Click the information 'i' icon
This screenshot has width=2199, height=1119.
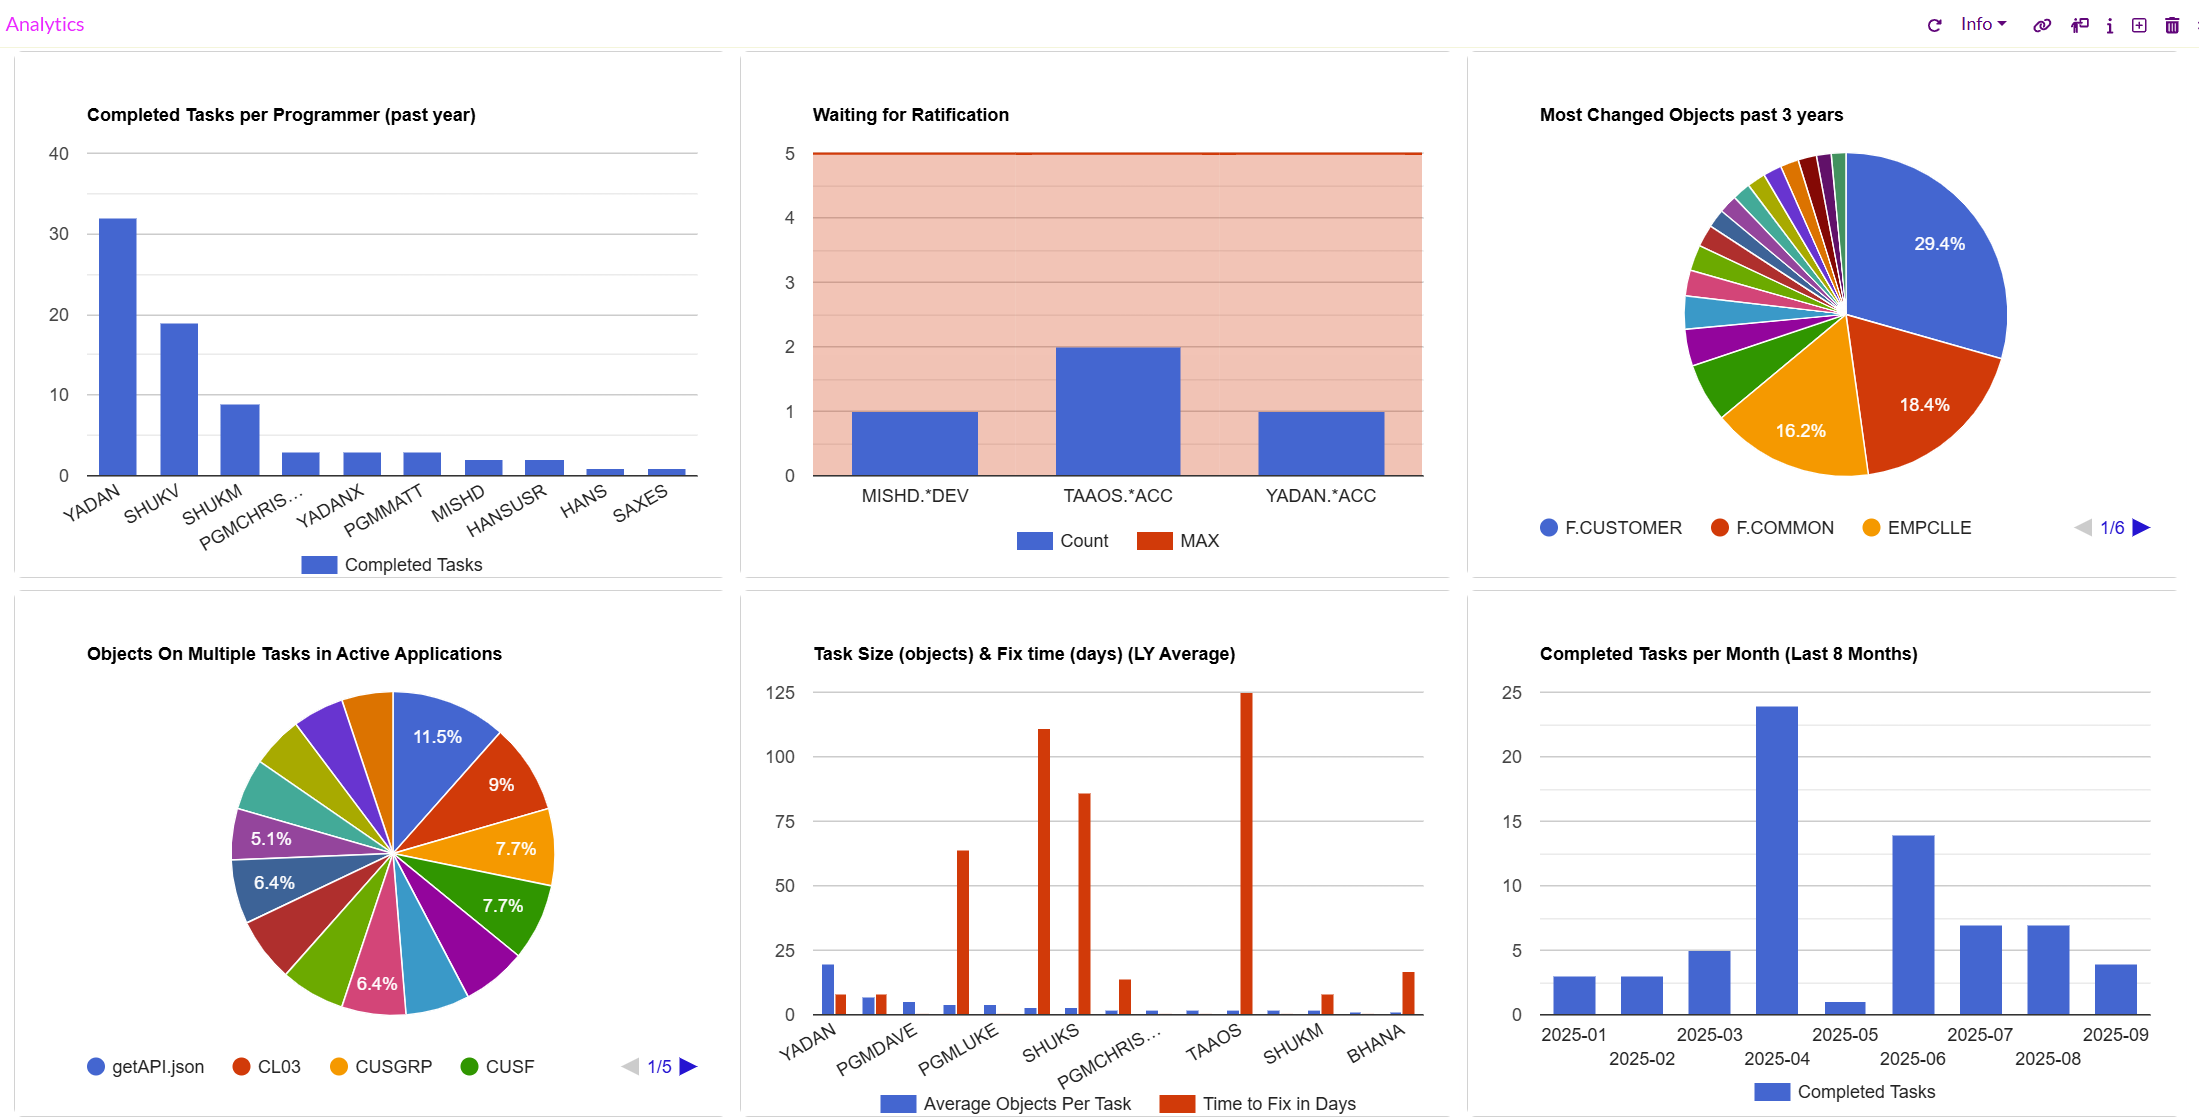tap(2109, 25)
